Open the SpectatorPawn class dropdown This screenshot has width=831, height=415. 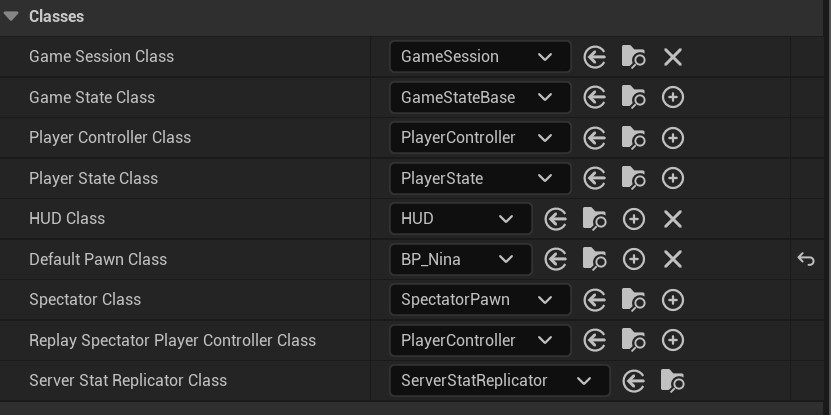[480, 300]
